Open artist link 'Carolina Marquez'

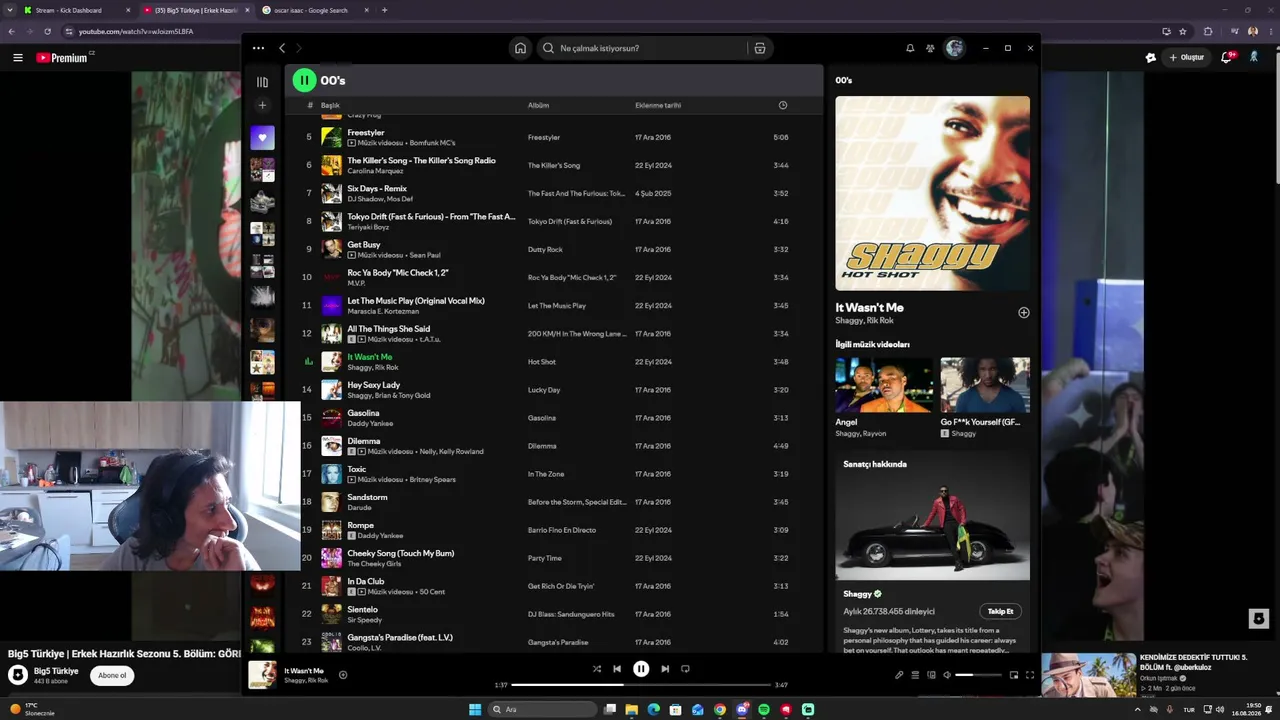click(375, 171)
